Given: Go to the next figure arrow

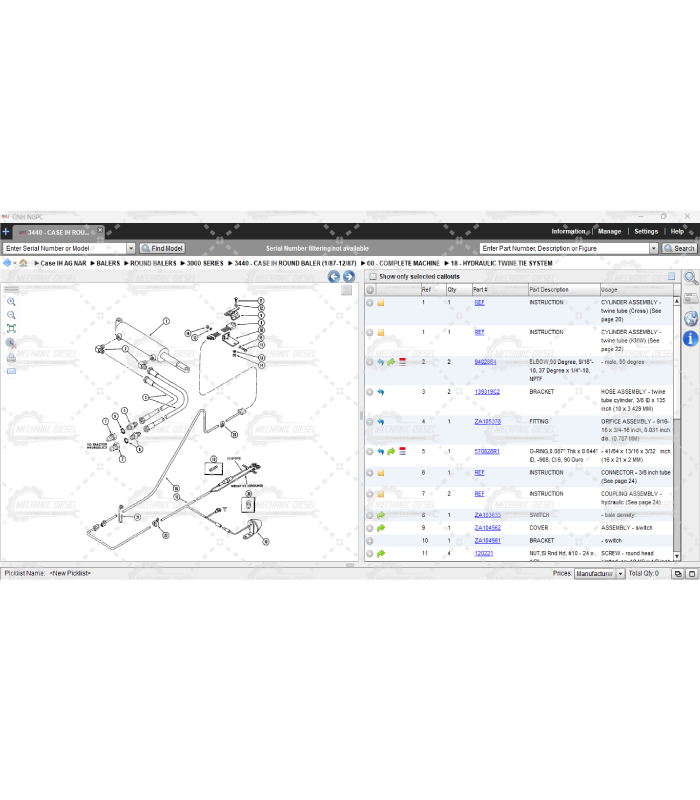Looking at the screenshot, I should (349, 277).
